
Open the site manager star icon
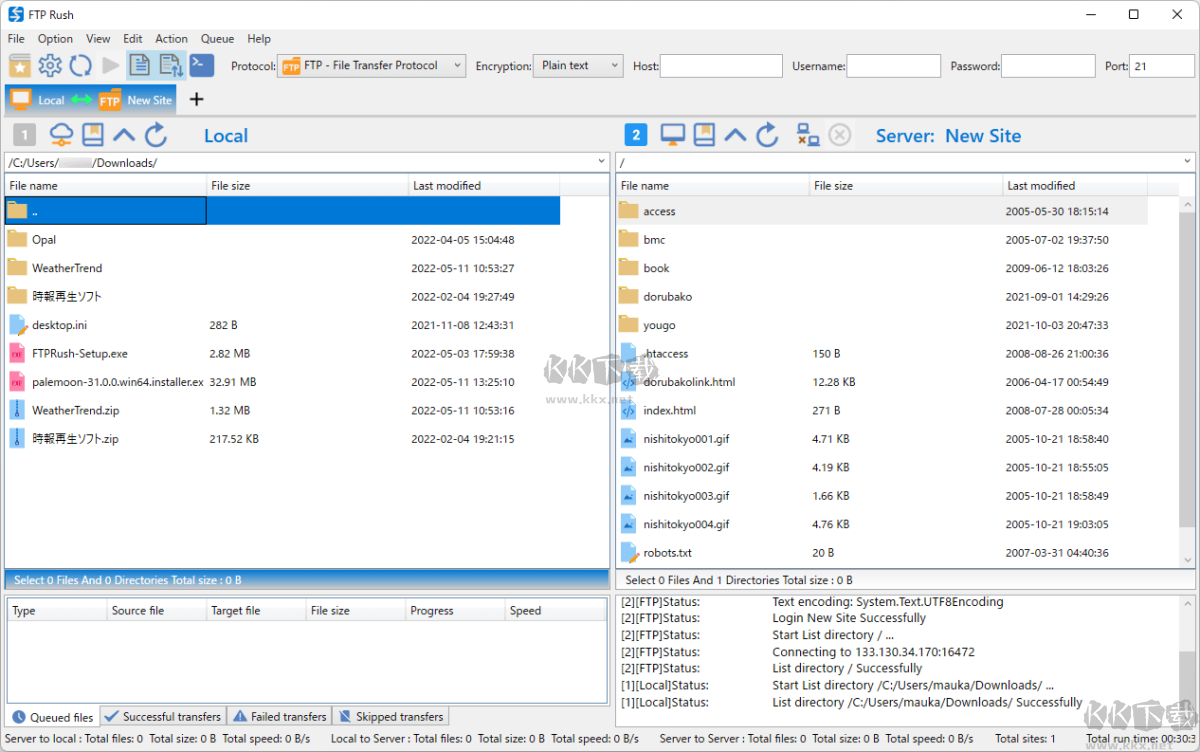tap(20, 66)
